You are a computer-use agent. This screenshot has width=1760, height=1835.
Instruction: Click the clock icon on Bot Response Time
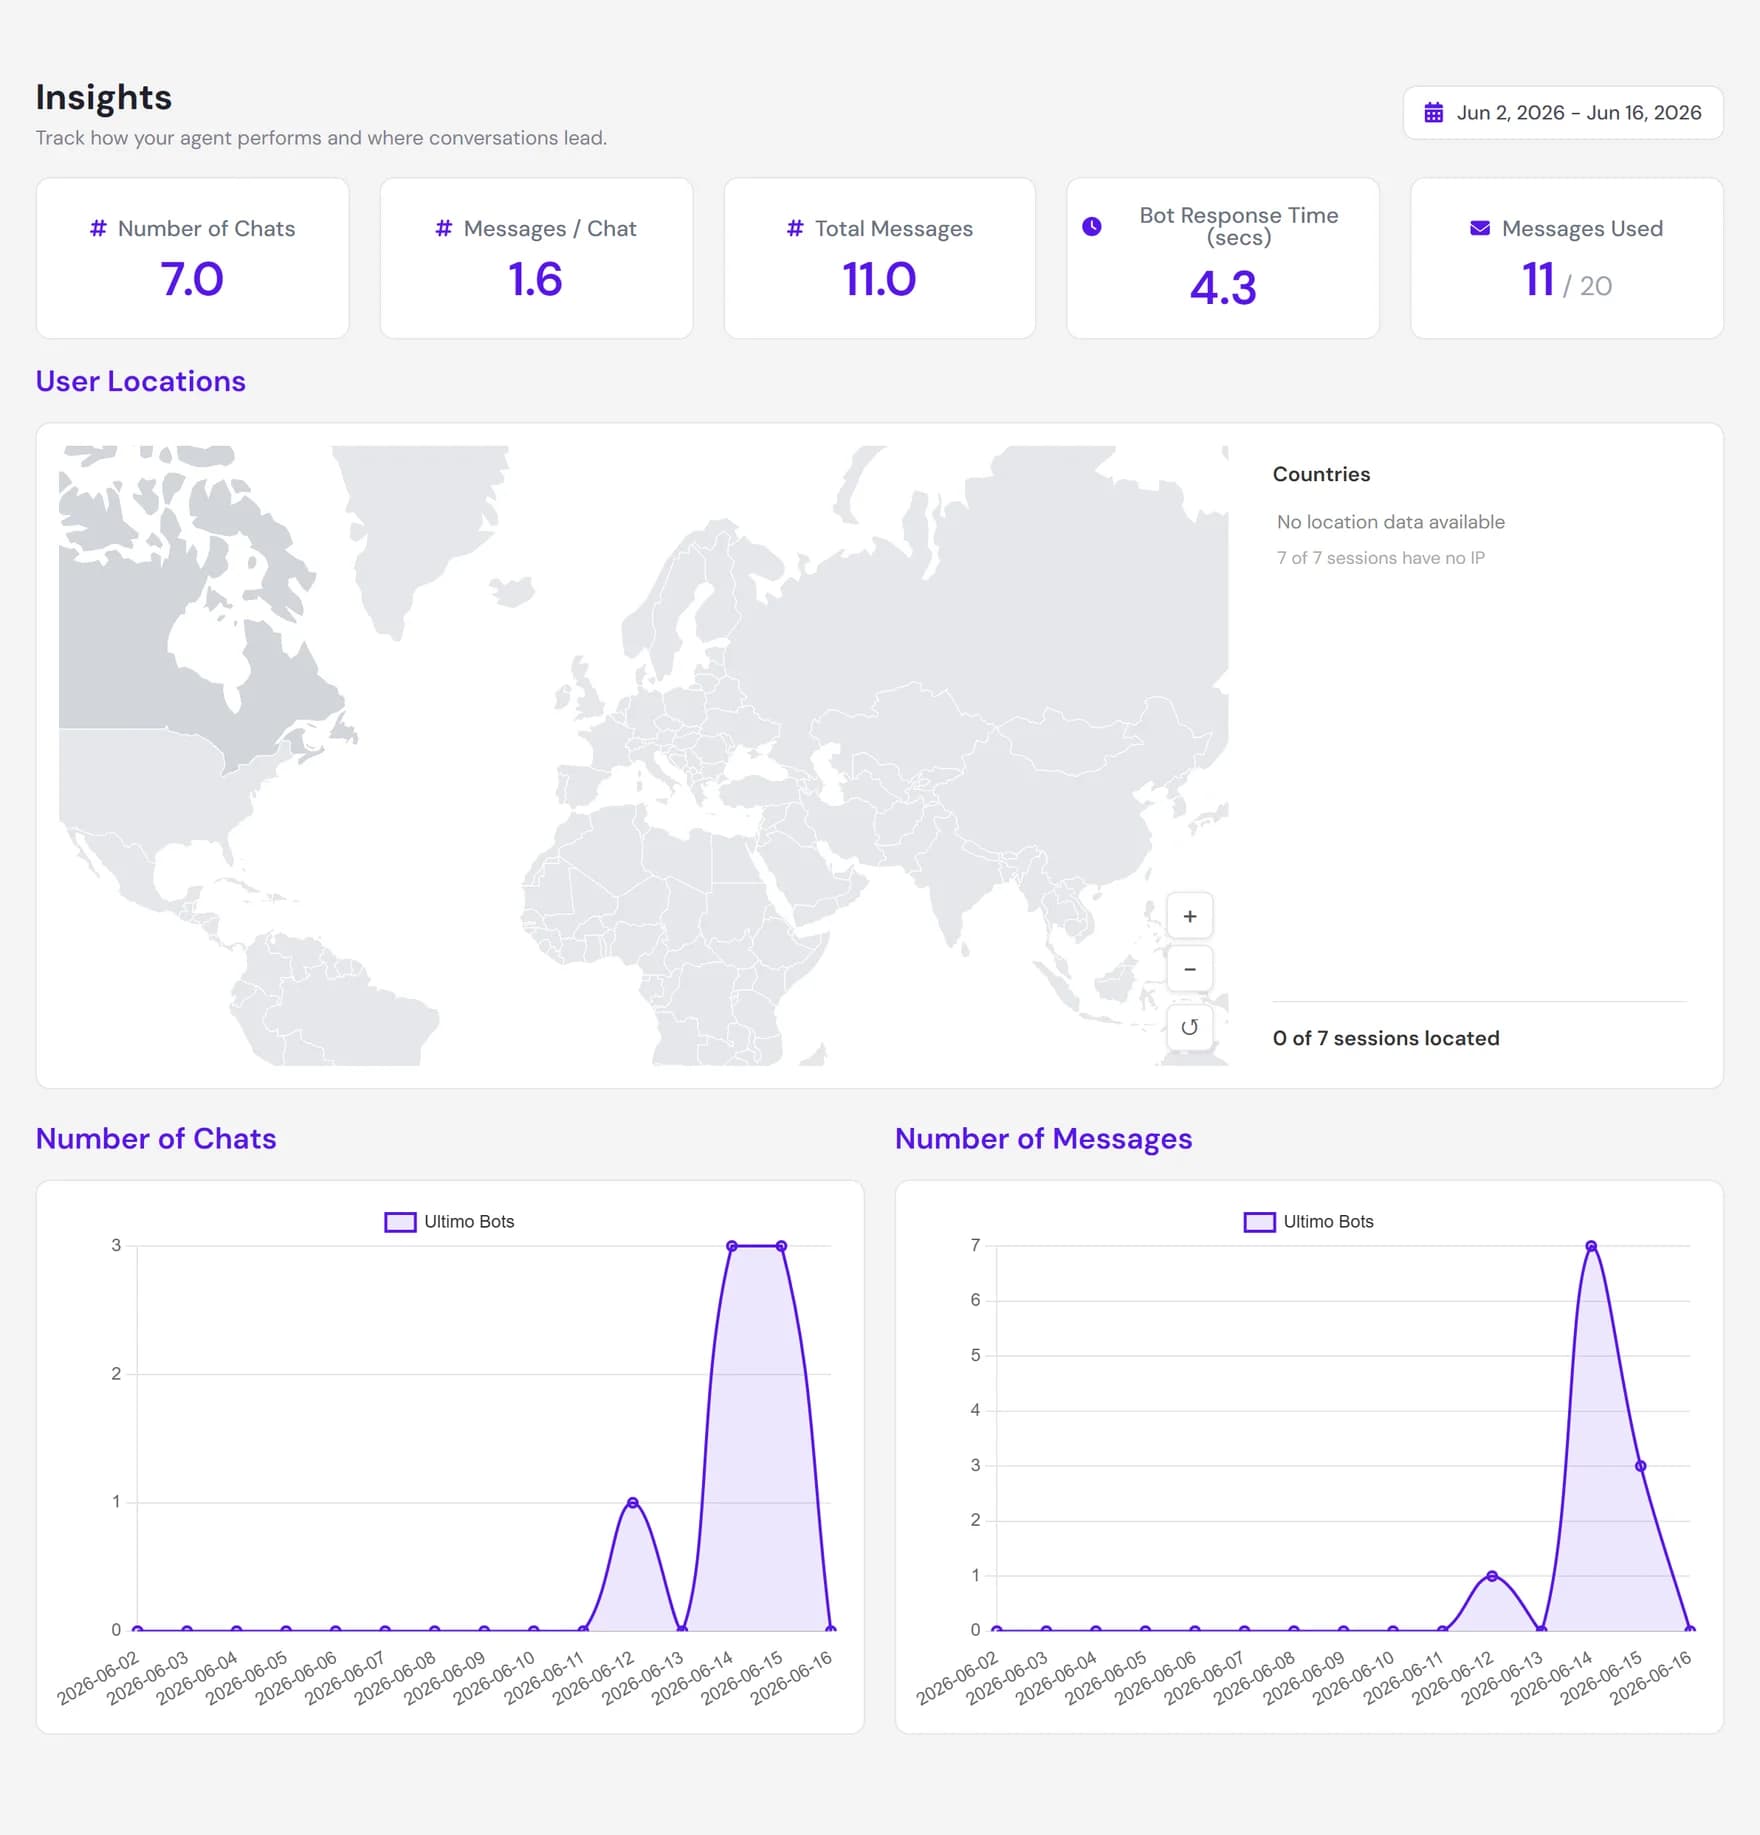pos(1092,227)
